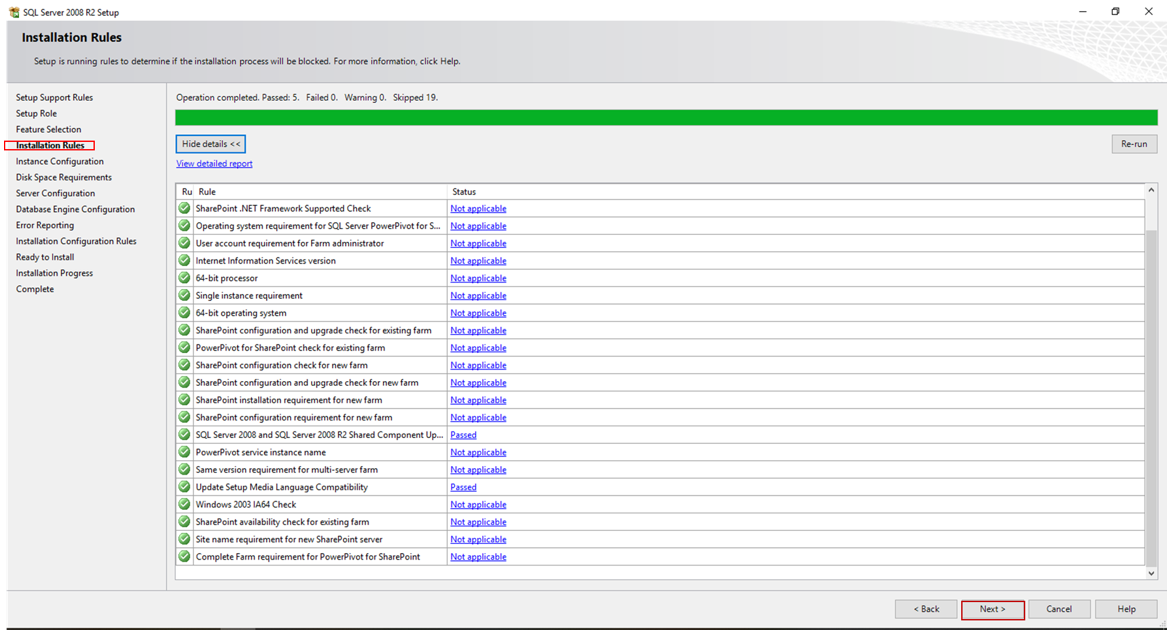Image resolution: width=1174 pixels, height=630 pixels.
Task: Select Setup Support Rules step
Action: (x=55, y=97)
